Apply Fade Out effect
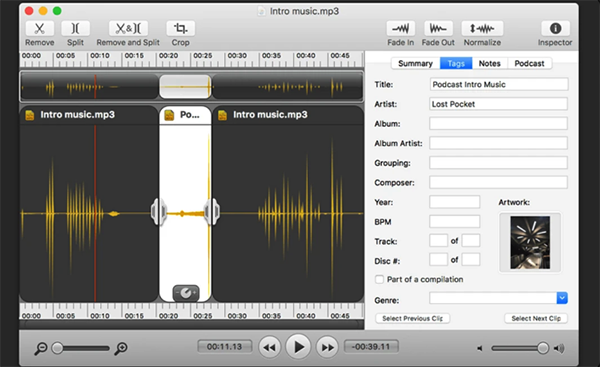The image size is (600, 367). pos(438,29)
